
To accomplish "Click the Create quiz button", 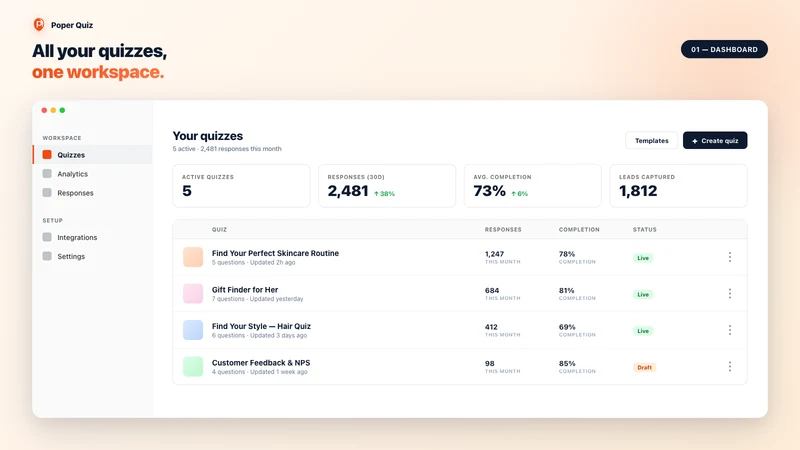I will [715, 140].
